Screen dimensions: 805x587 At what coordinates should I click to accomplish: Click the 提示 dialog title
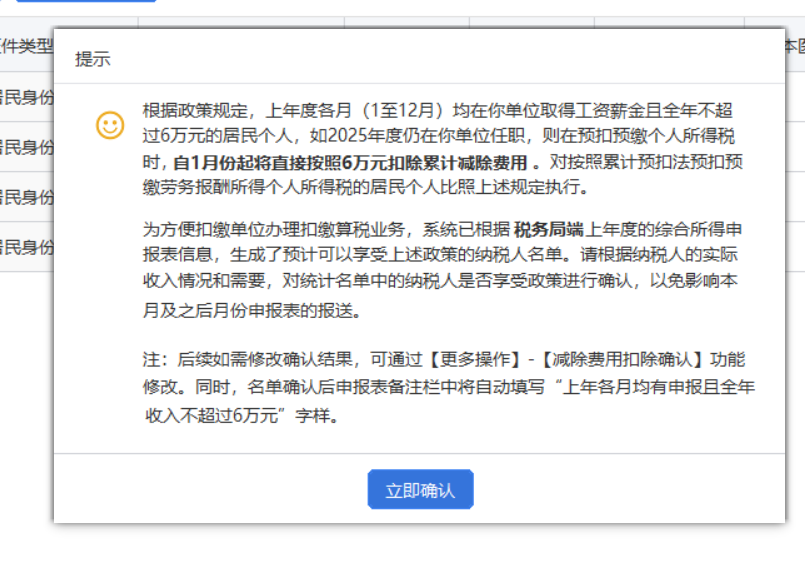(x=92, y=59)
